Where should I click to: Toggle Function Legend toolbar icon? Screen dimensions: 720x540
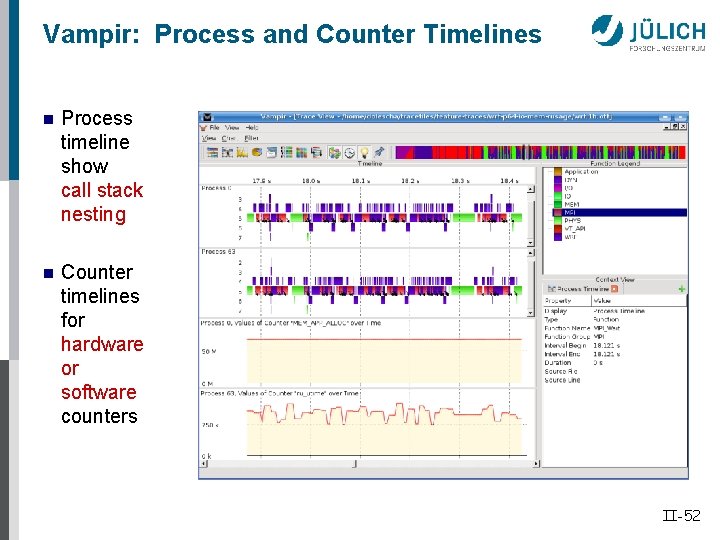334,152
